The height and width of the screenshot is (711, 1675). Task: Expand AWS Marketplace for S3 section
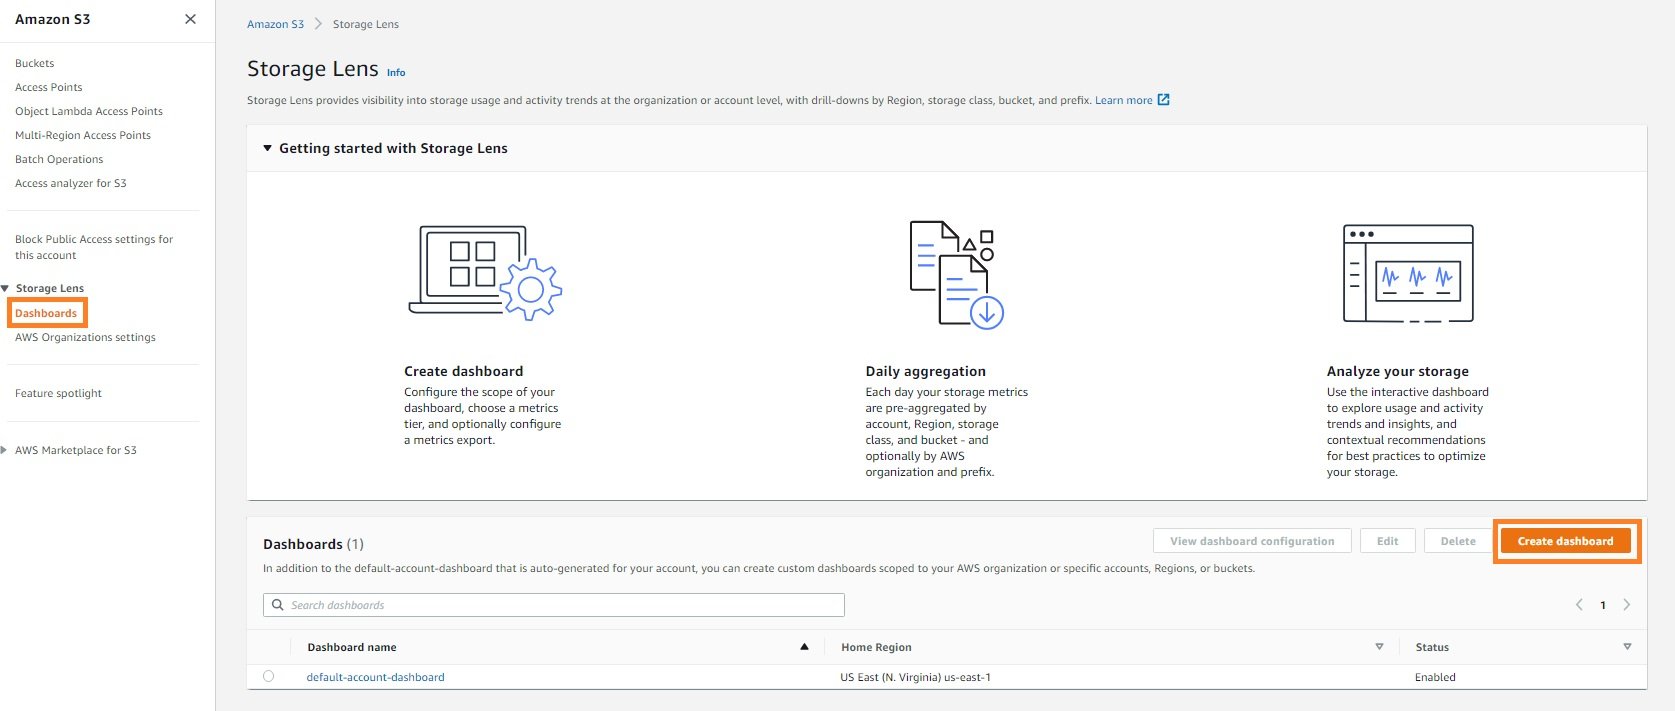point(5,450)
